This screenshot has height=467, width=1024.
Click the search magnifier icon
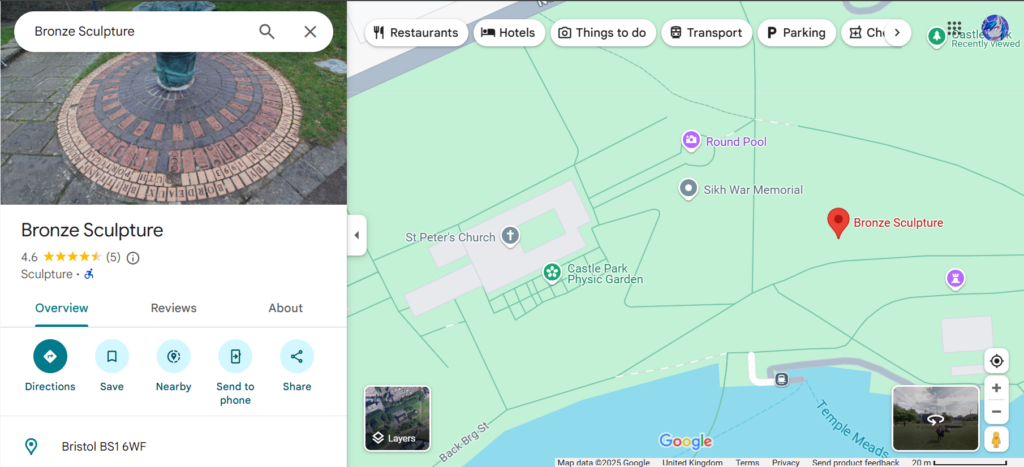266,31
